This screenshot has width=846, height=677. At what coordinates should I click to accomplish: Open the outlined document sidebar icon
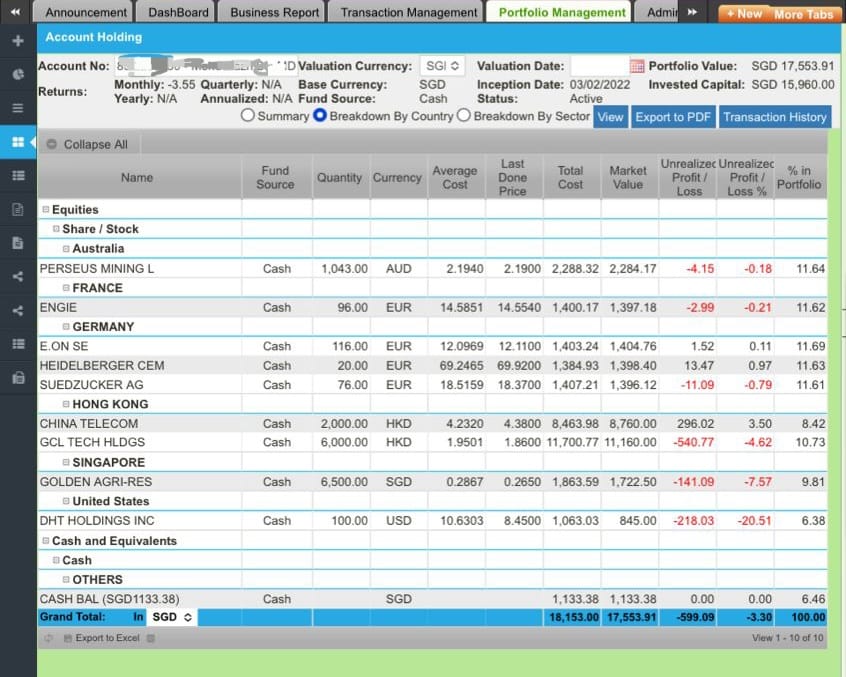18,209
